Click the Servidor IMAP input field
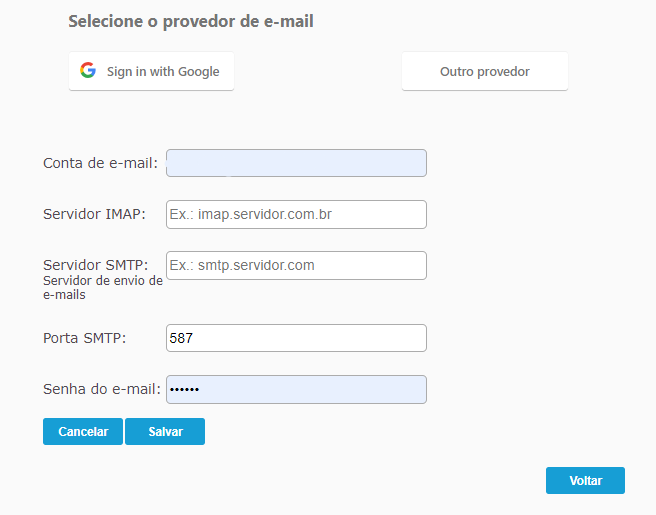The image size is (656, 515). click(296, 214)
